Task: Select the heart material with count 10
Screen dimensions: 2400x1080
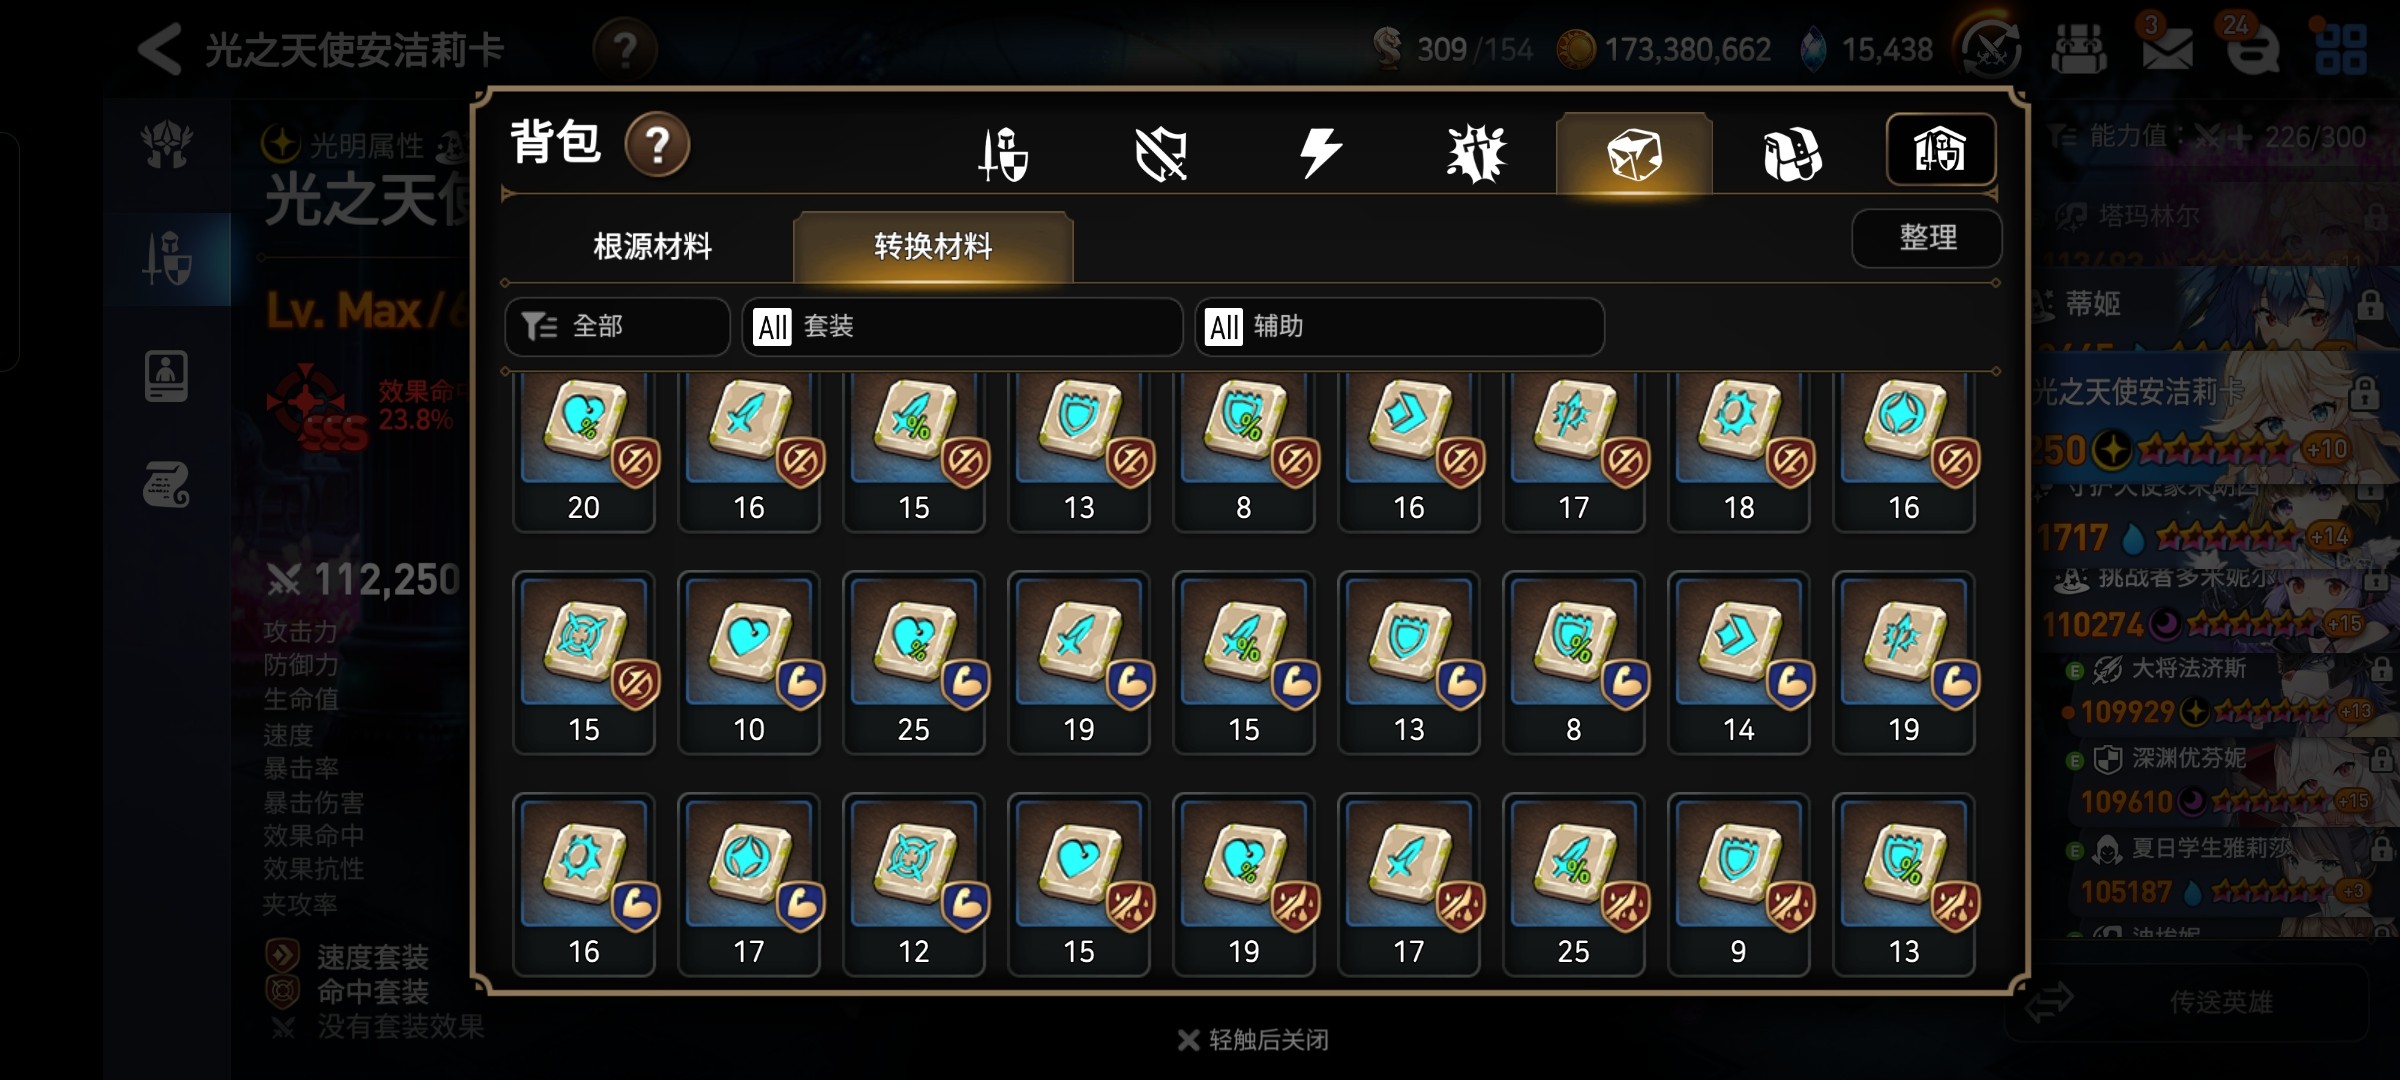Action: [749, 663]
